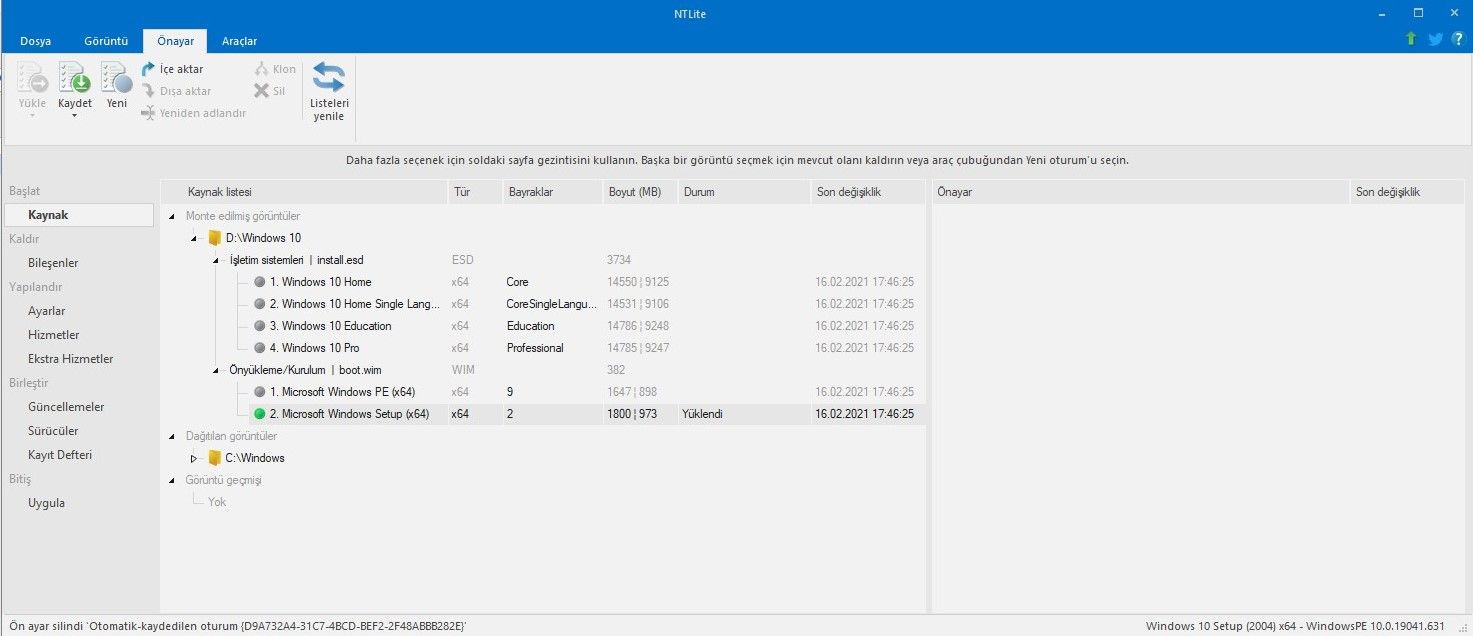Click gray status dot of Windows 10 Pro

(260, 348)
